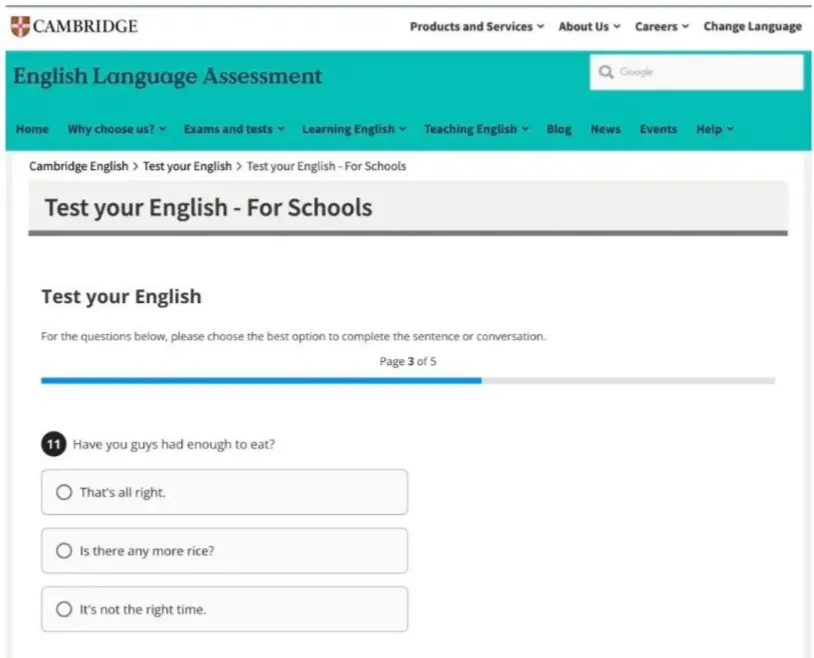The image size is (814, 658).
Task: Open Blog nav item
Action: pos(559,129)
